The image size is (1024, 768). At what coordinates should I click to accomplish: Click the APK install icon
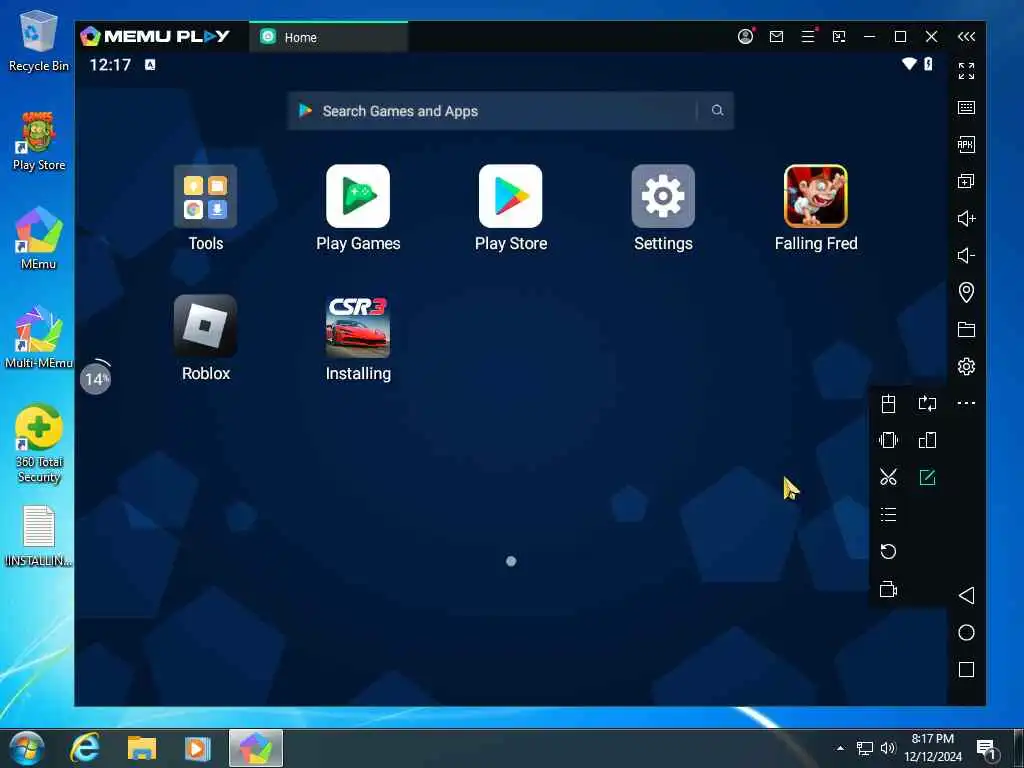pos(967,144)
